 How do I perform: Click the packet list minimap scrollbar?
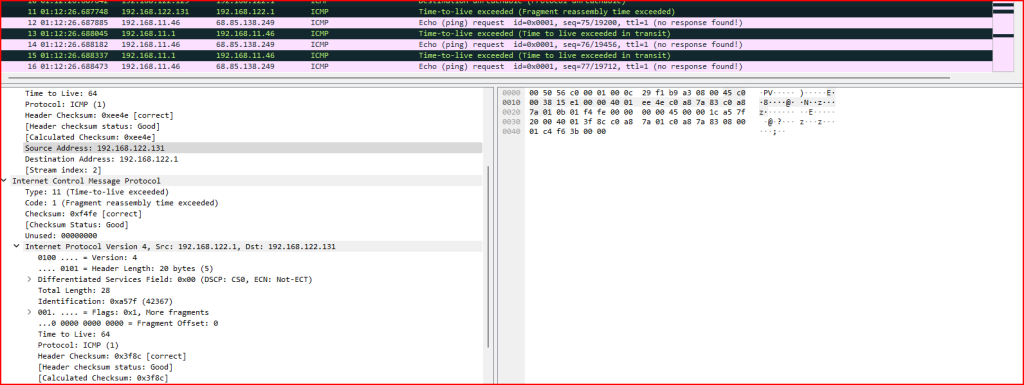1002,36
